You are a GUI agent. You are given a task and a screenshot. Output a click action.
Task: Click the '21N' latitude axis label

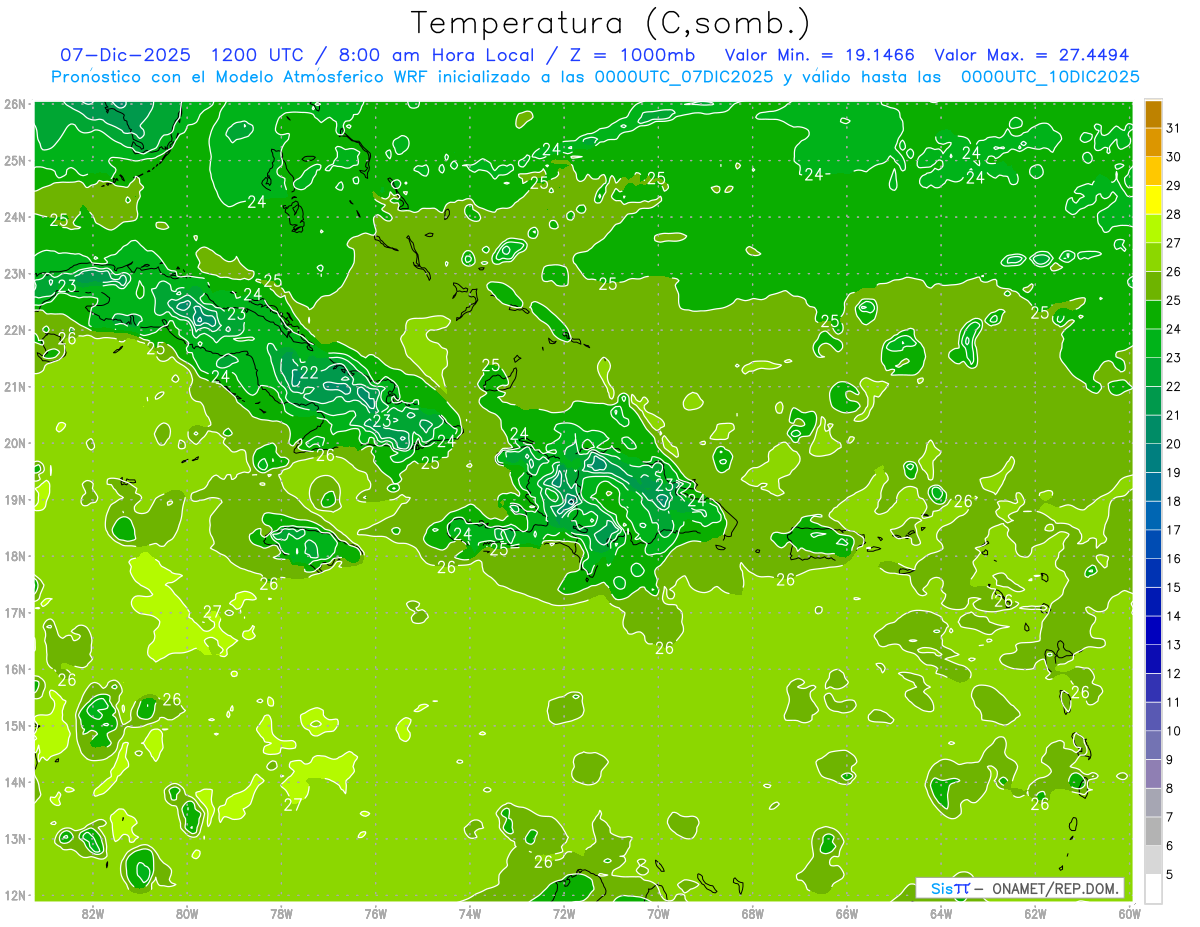pyautogui.click(x=14, y=387)
